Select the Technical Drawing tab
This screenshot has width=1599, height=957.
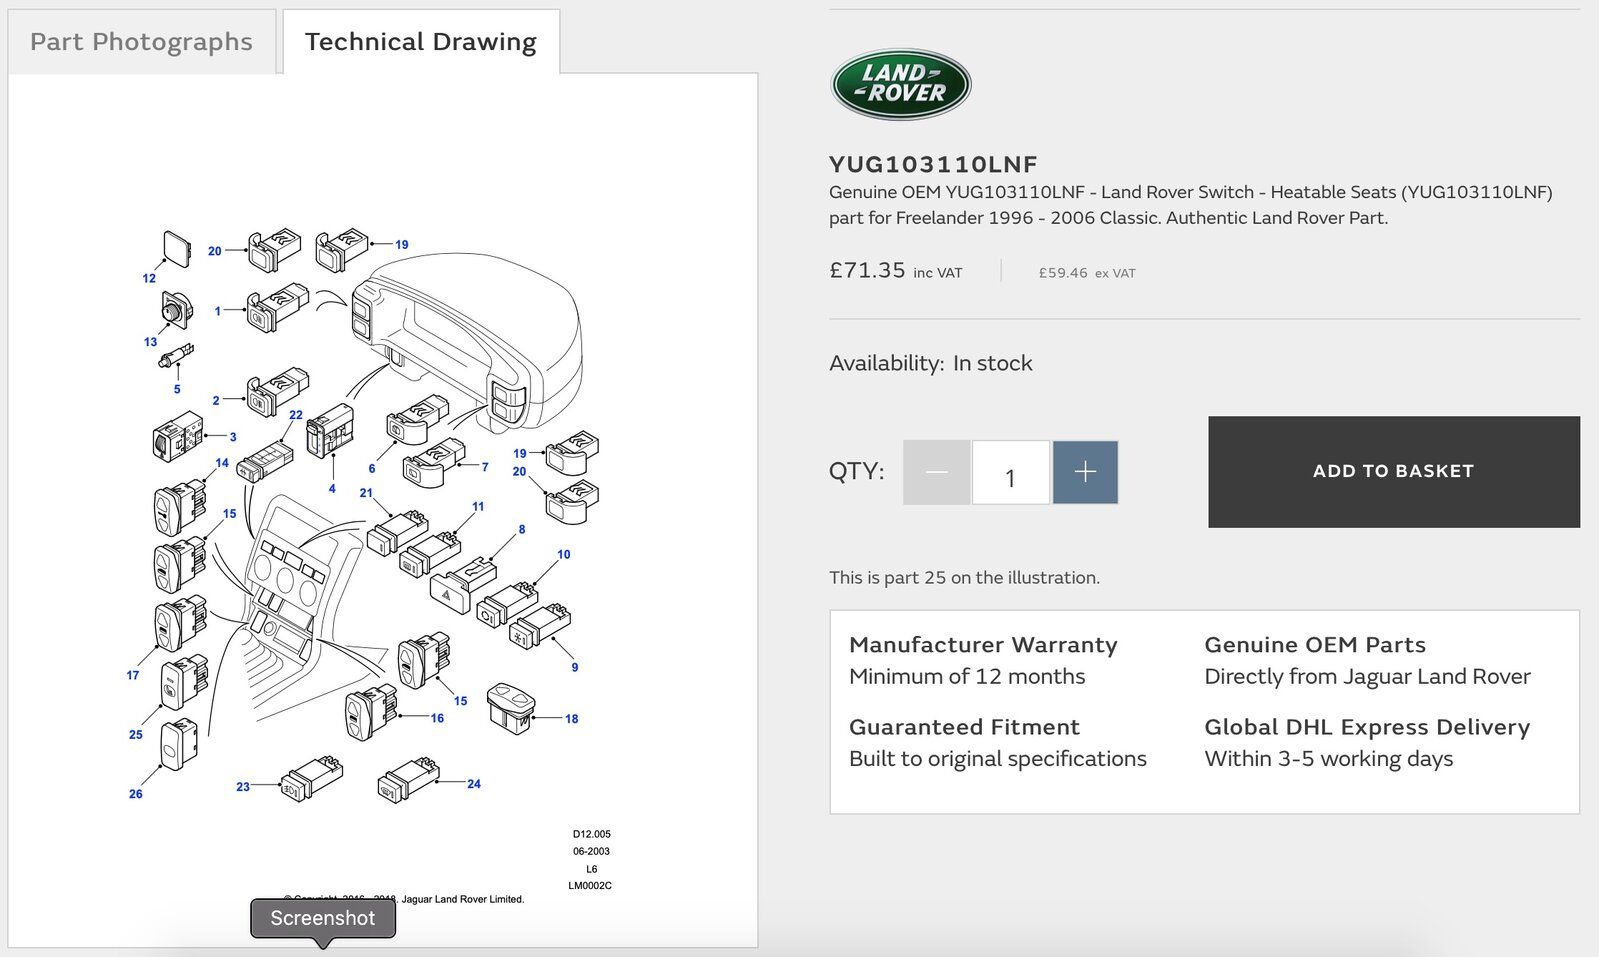click(x=421, y=42)
